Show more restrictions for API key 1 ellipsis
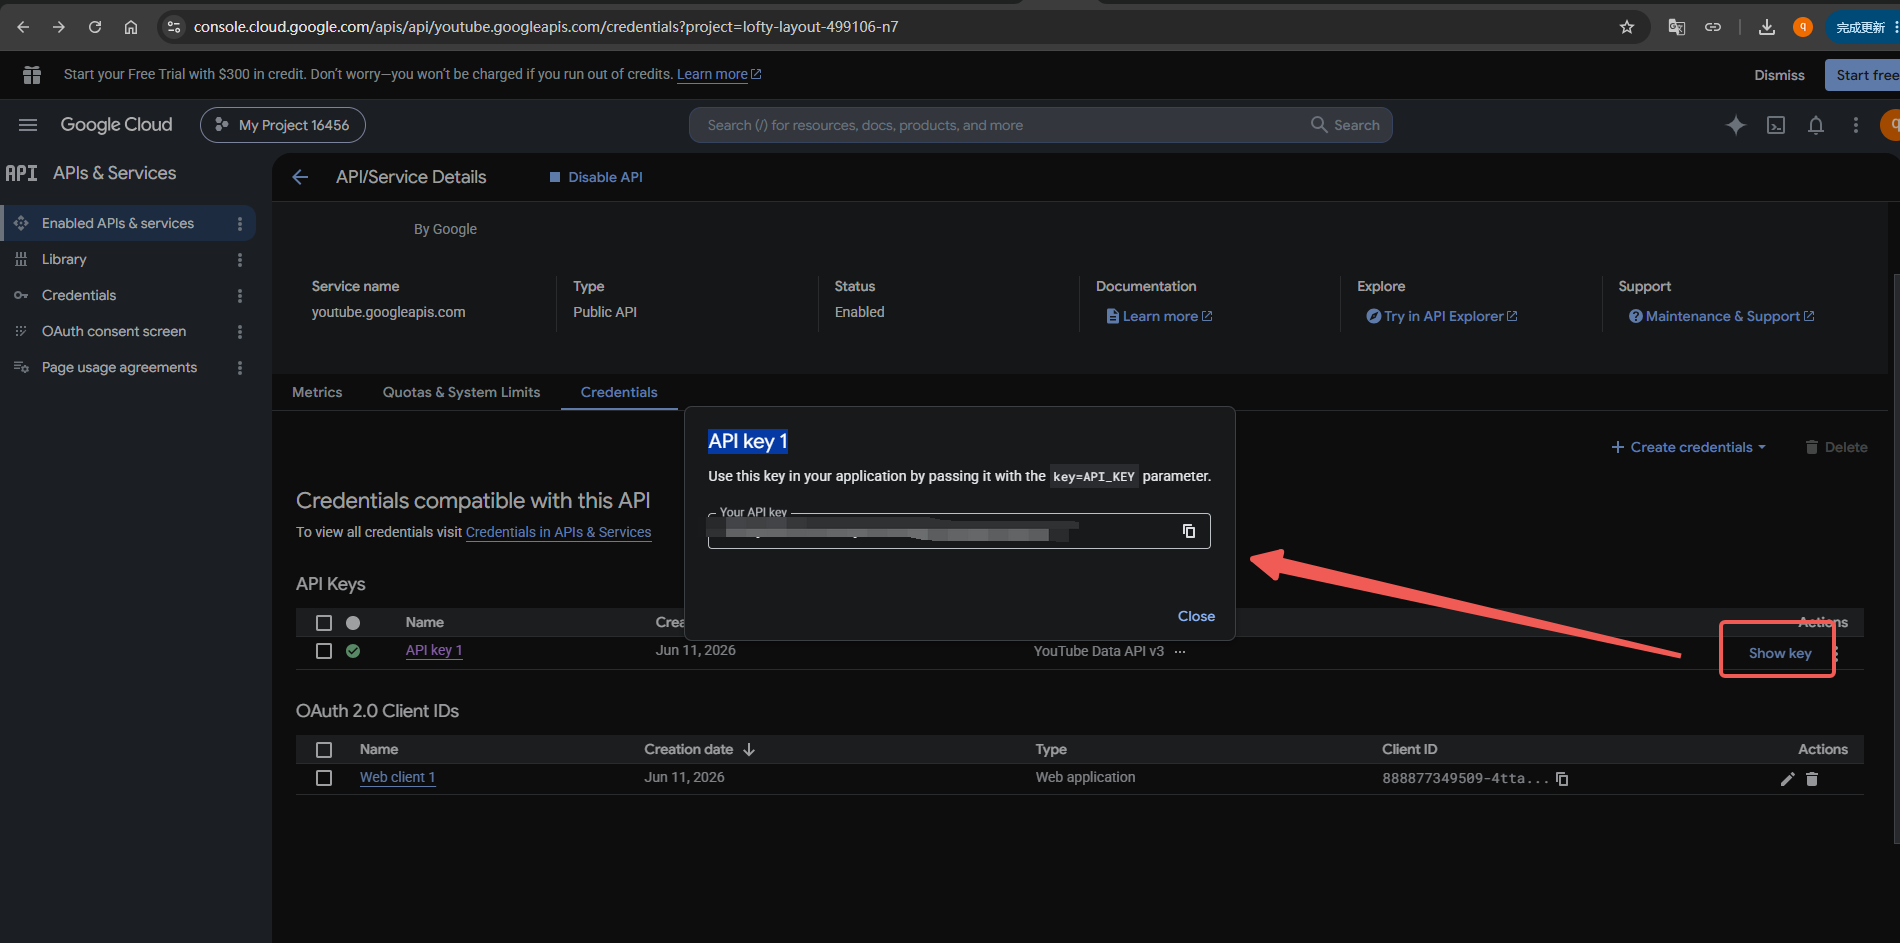 click(x=1180, y=651)
